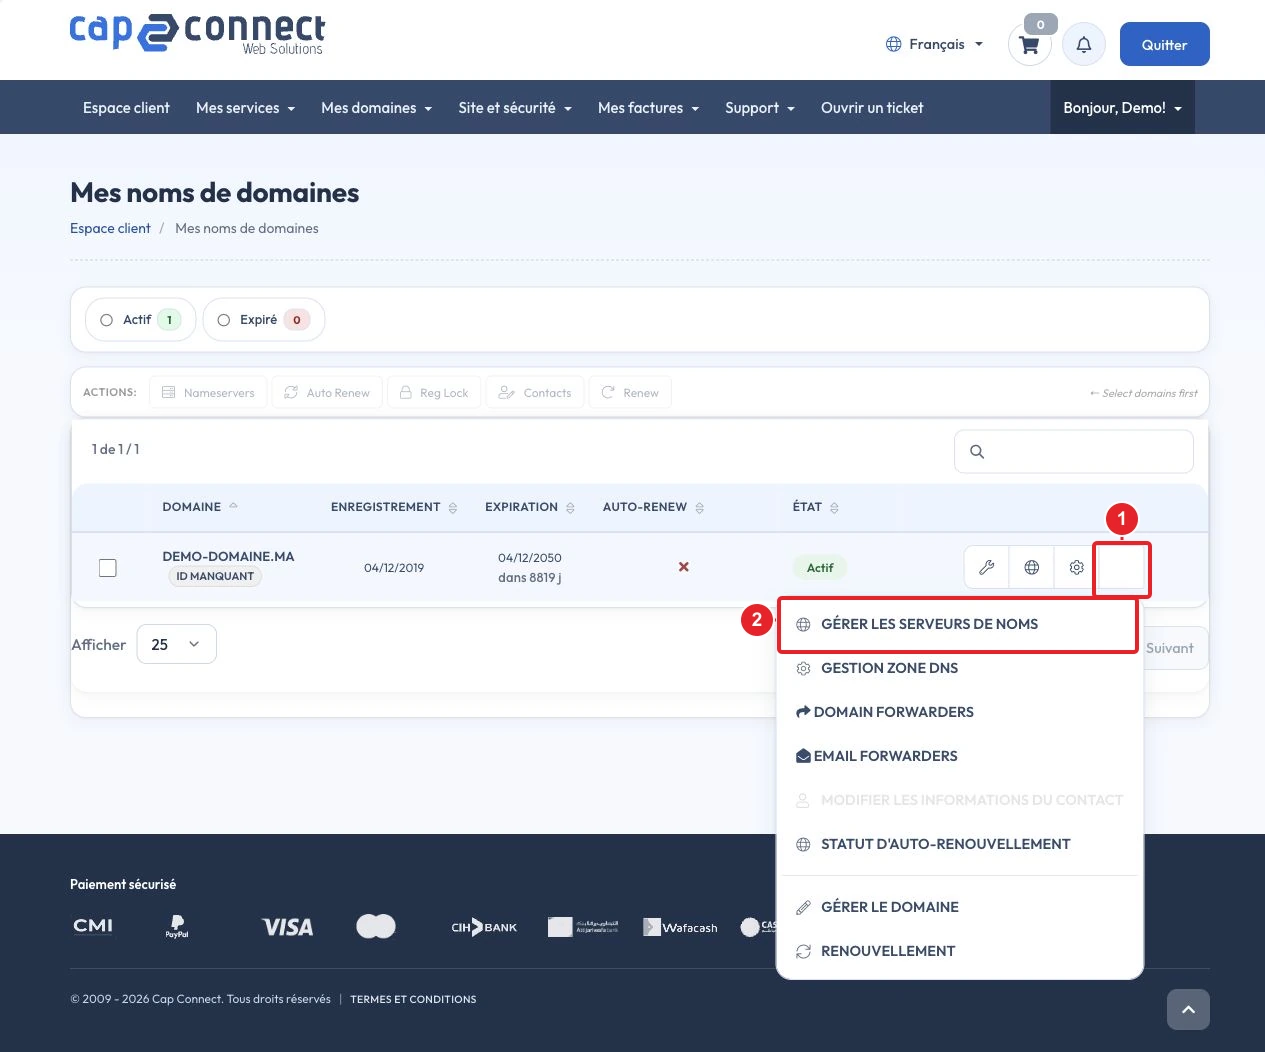Click the DEMO-DOMAINE.MA domain name

tap(228, 556)
